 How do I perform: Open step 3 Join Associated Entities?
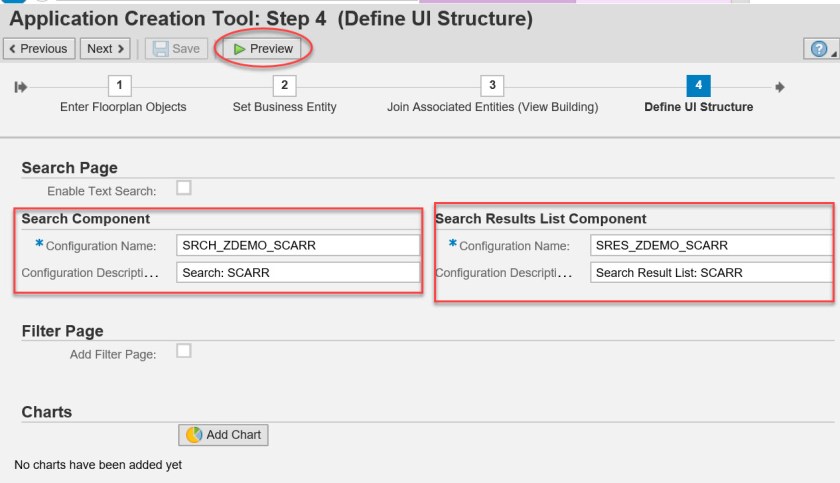click(x=492, y=87)
